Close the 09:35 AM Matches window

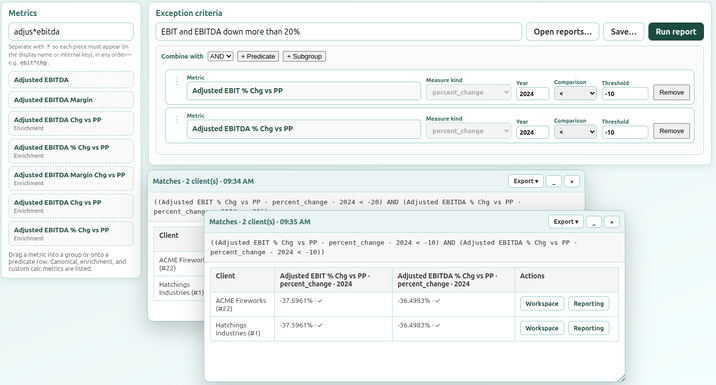coord(611,222)
